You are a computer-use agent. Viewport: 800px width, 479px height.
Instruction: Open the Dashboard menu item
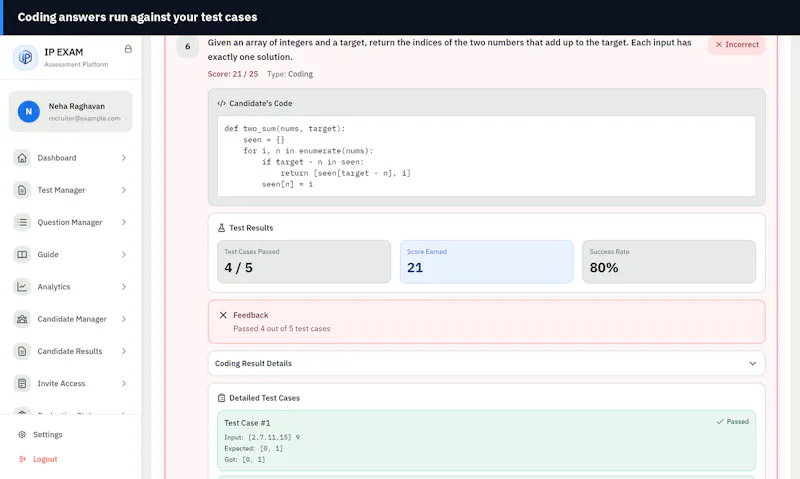tap(70, 158)
